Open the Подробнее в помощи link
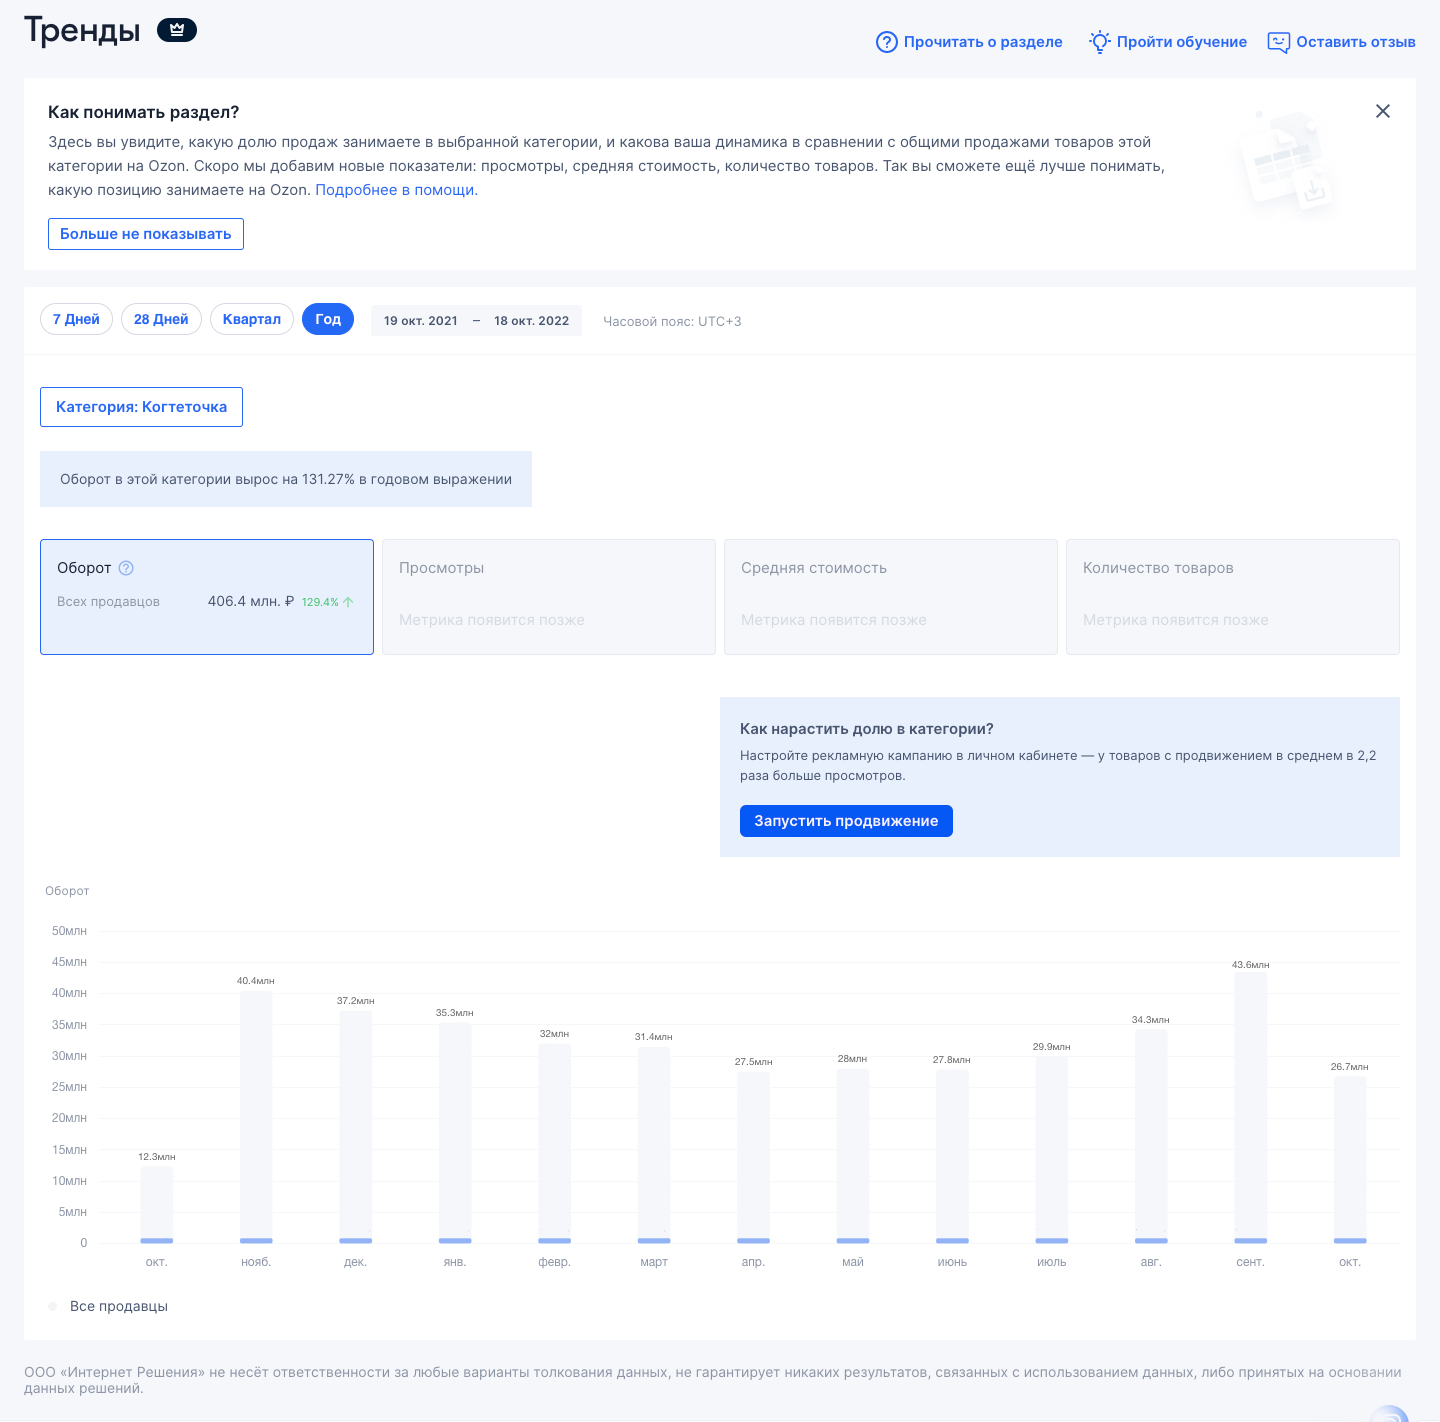 coord(396,190)
